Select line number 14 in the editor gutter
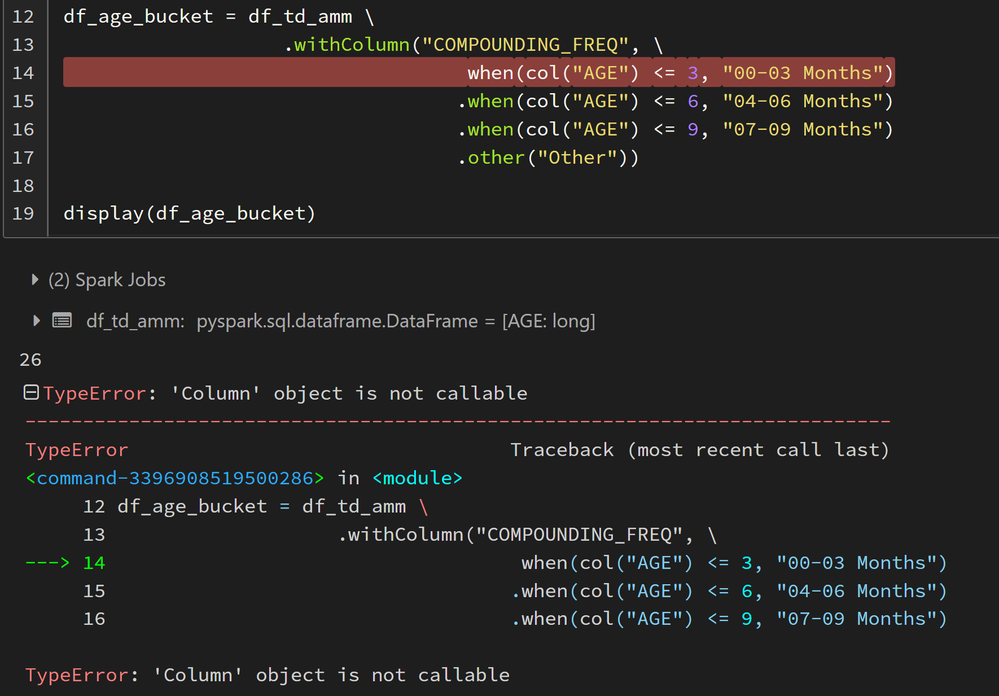 click(23, 73)
